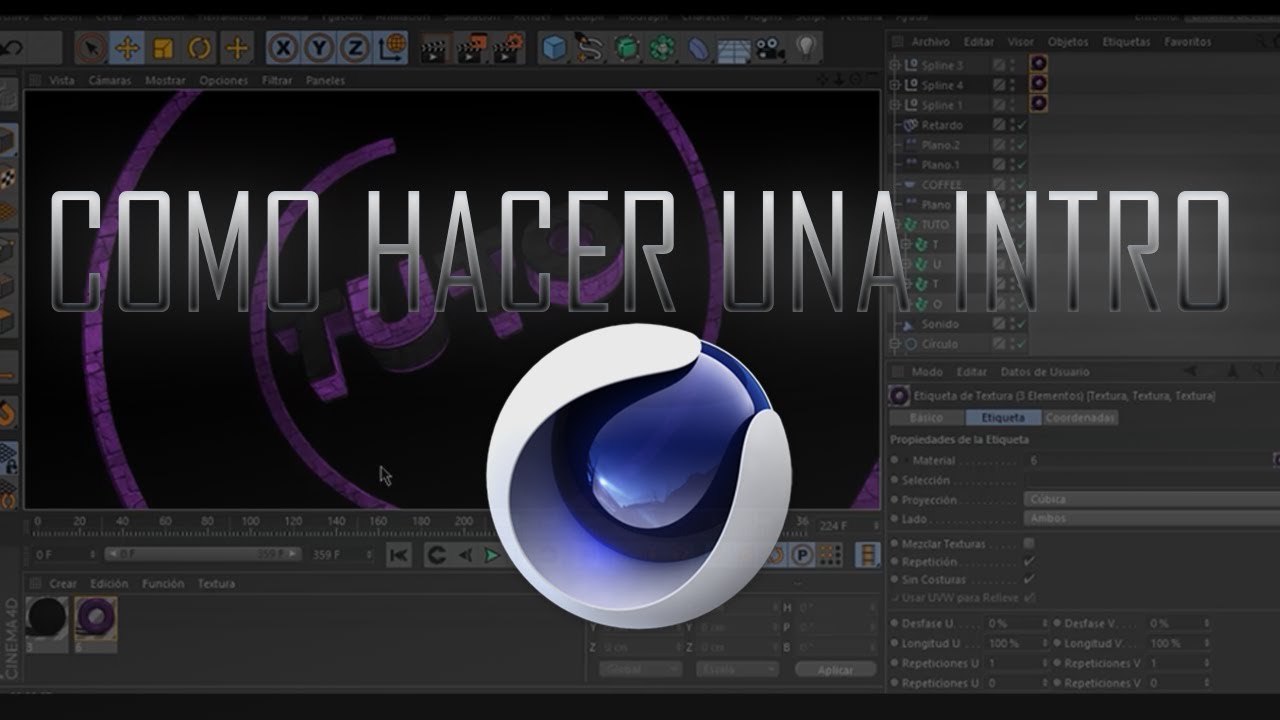
Task: Add a light object
Action: pyautogui.click(x=805, y=47)
